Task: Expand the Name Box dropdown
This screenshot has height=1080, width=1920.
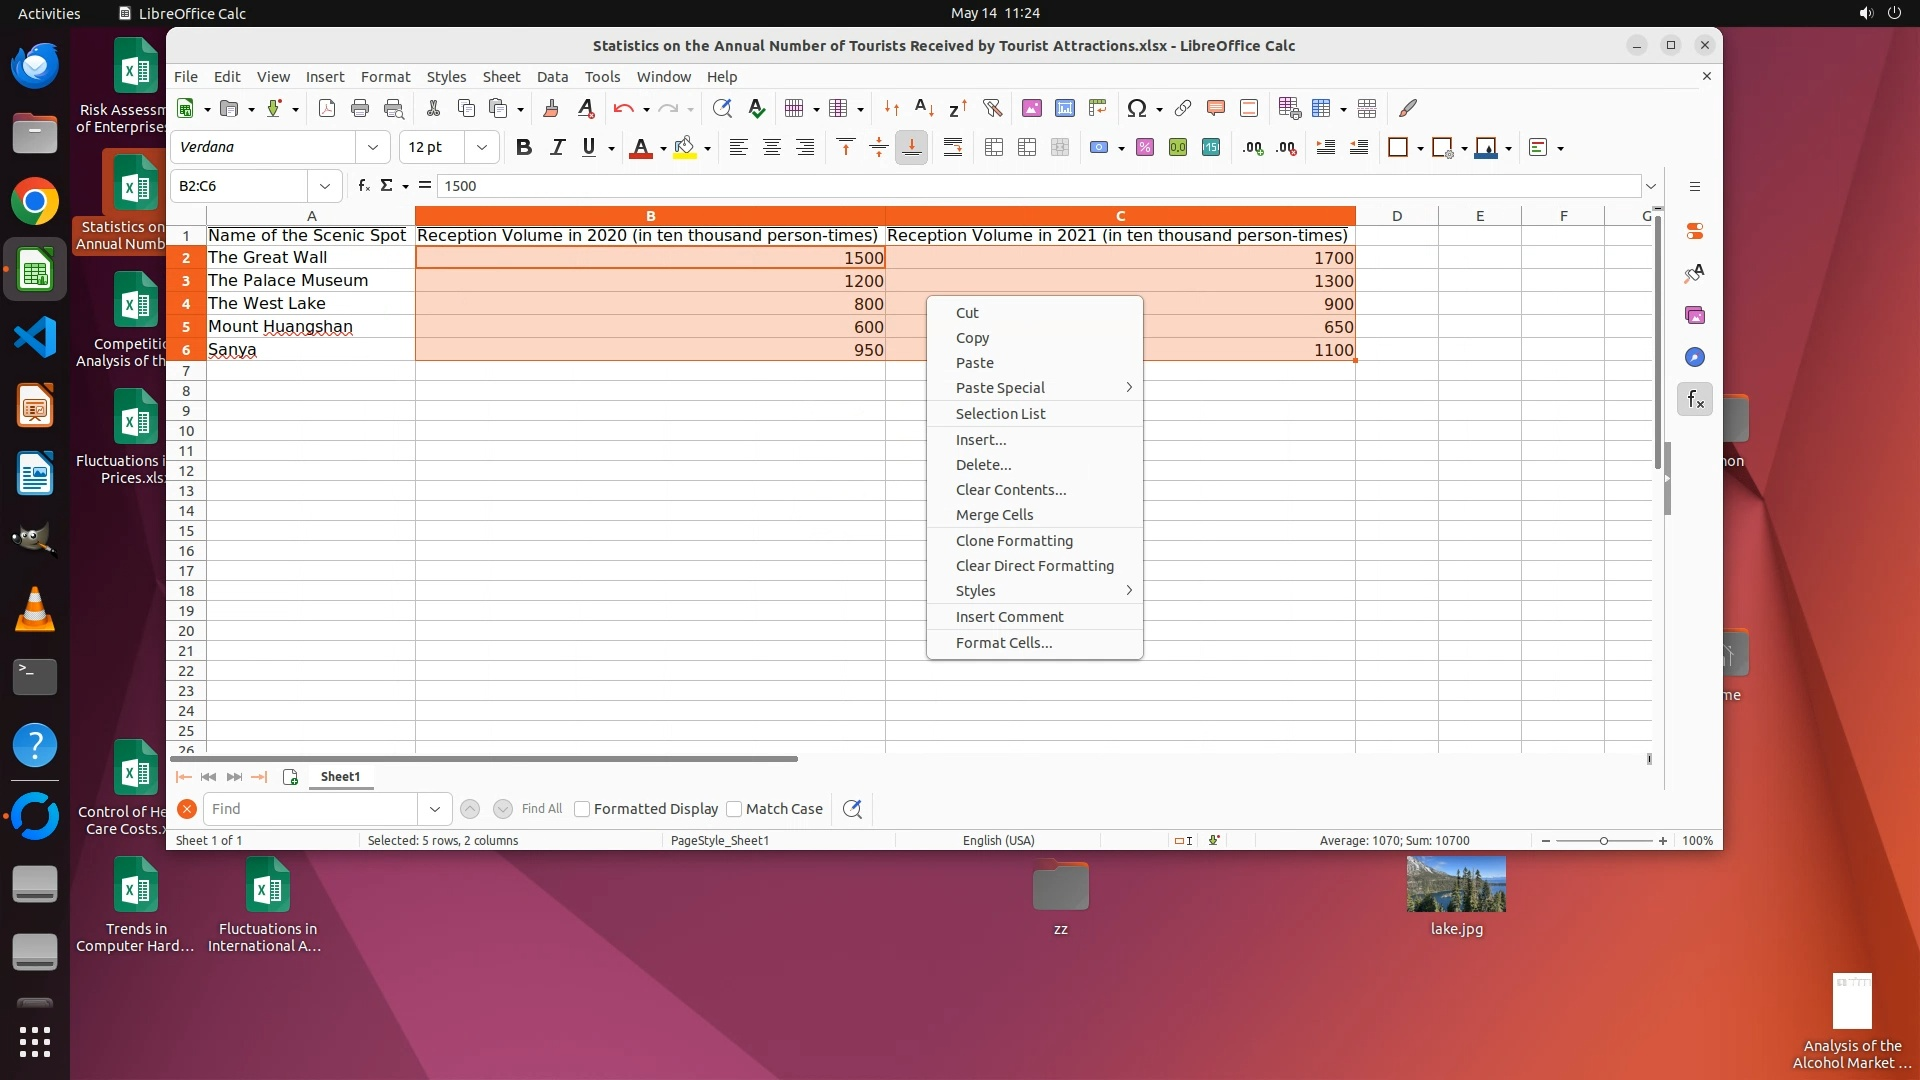Action: (x=324, y=186)
